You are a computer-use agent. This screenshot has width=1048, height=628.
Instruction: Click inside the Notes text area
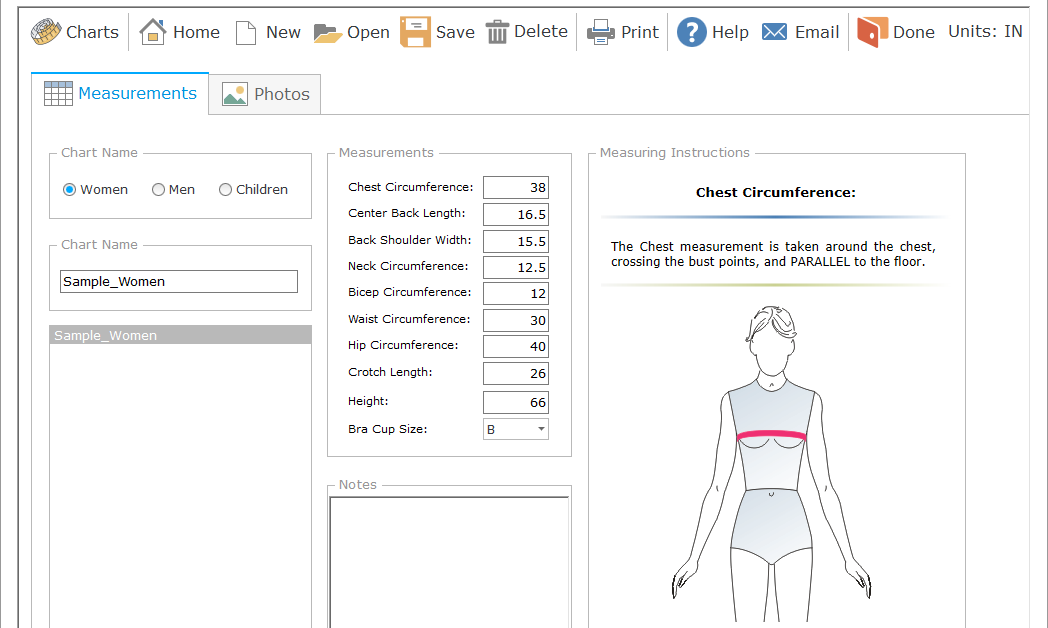click(449, 560)
